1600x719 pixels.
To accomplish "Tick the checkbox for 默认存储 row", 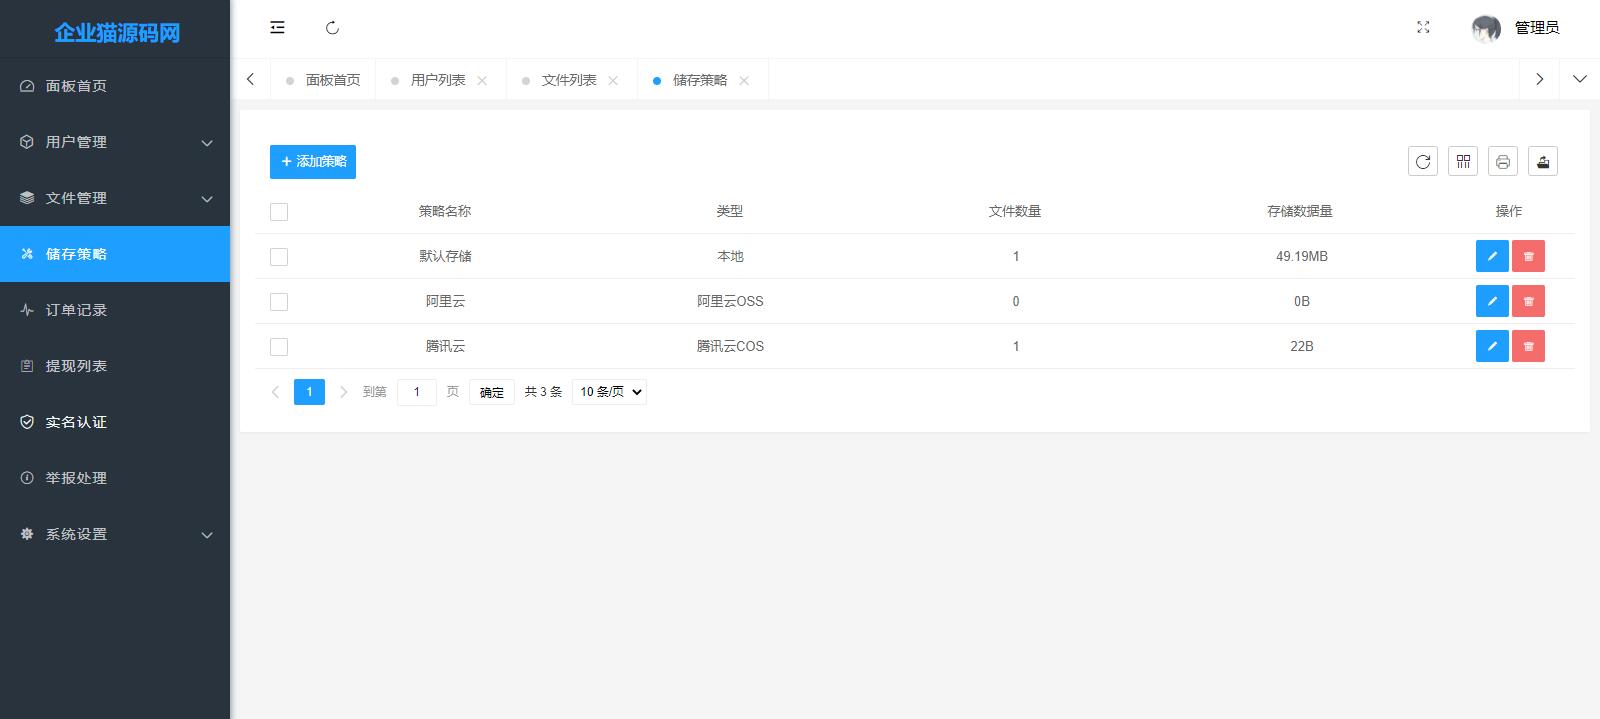I will tap(279, 257).
